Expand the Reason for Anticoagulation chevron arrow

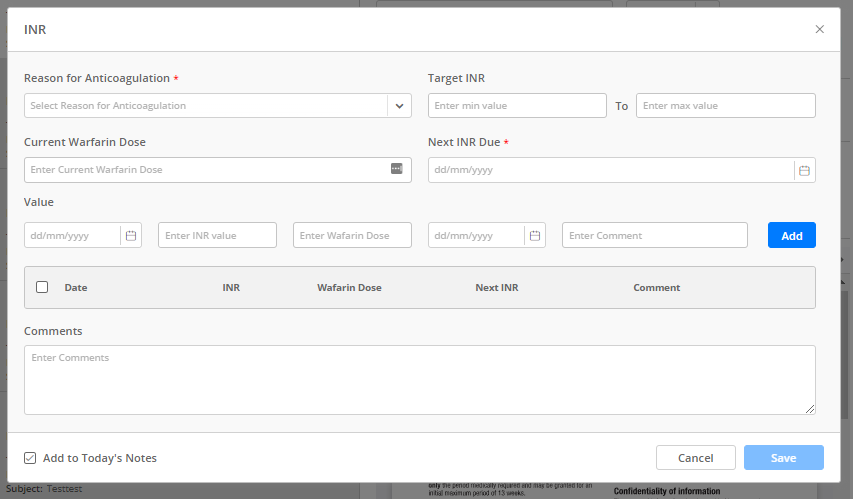(399, 106)
